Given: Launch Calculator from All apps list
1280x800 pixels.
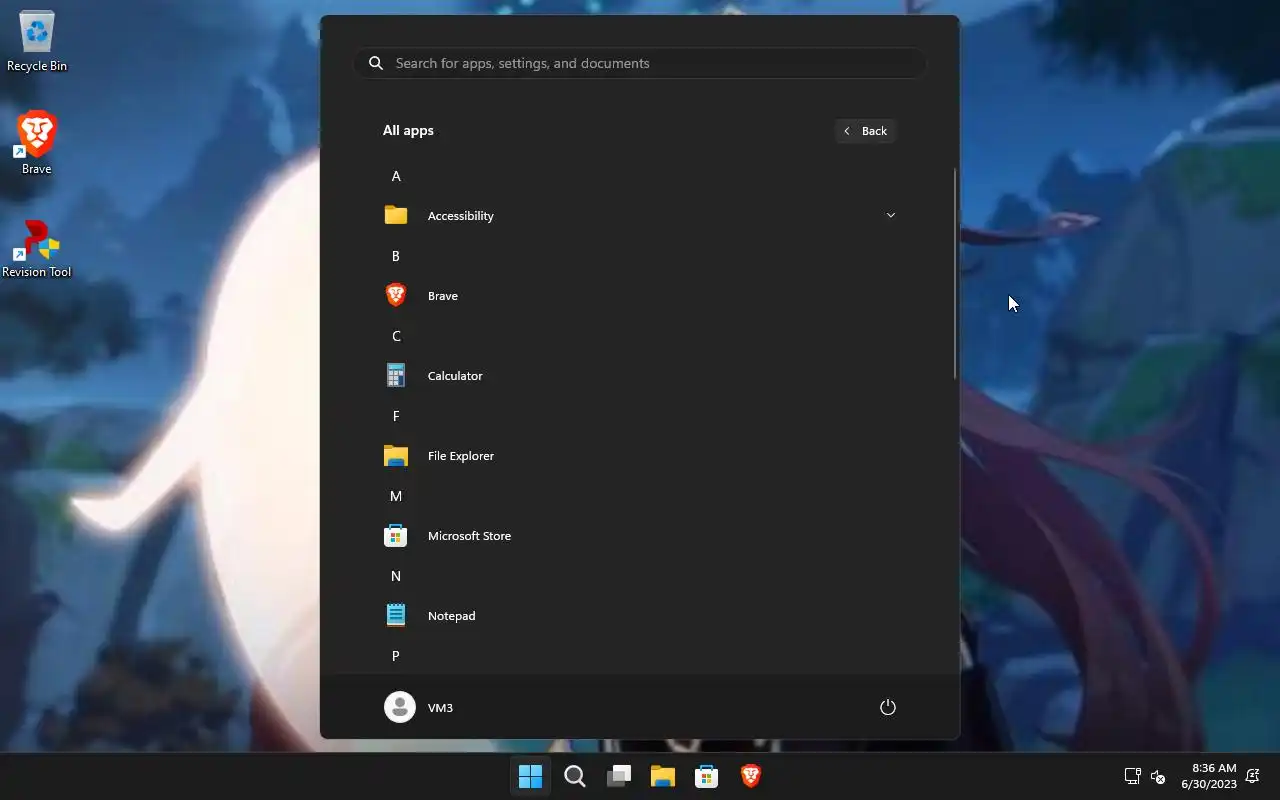Looking at the screenshot, I should tap(640, 376).
